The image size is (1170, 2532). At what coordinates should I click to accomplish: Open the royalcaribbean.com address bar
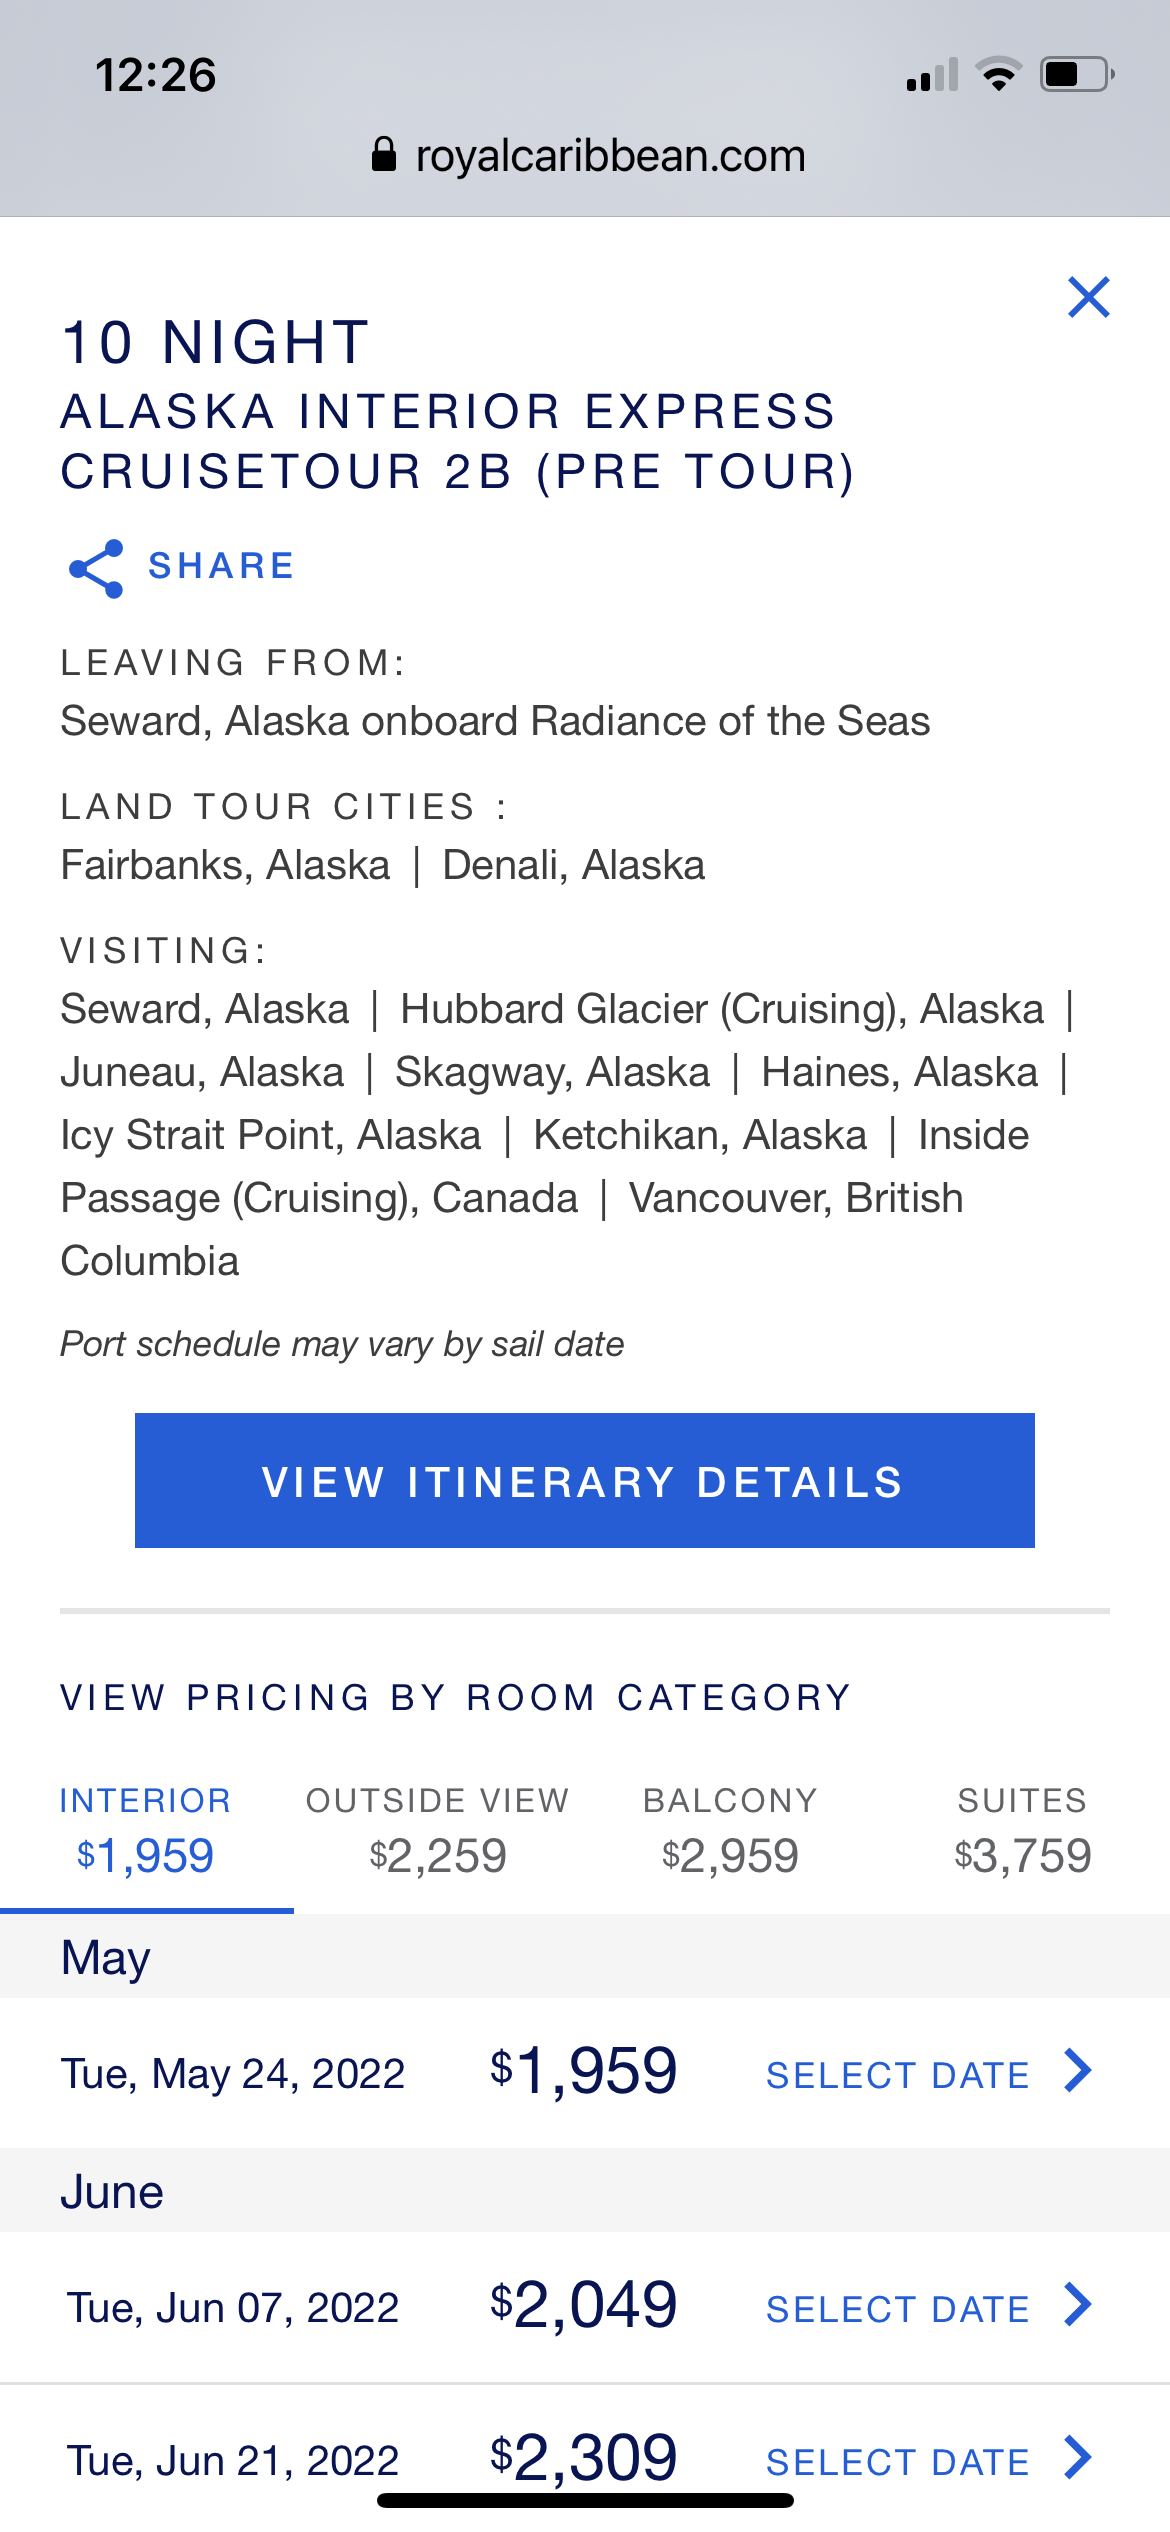tap(586, 156)
